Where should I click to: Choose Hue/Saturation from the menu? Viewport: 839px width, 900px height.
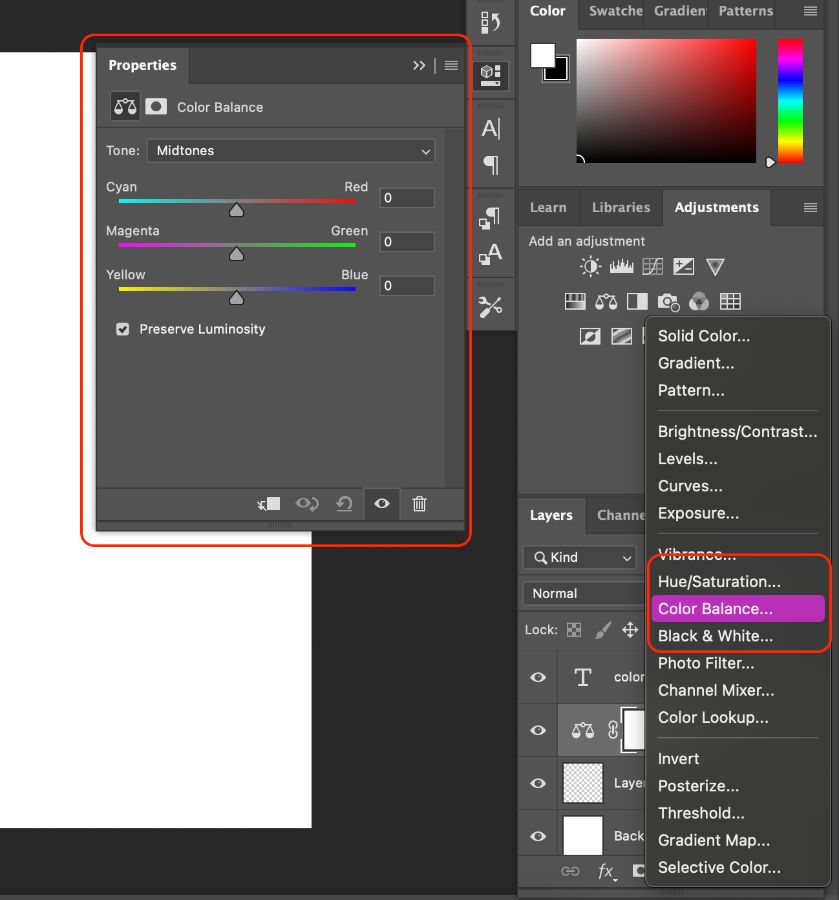[738, 582]
